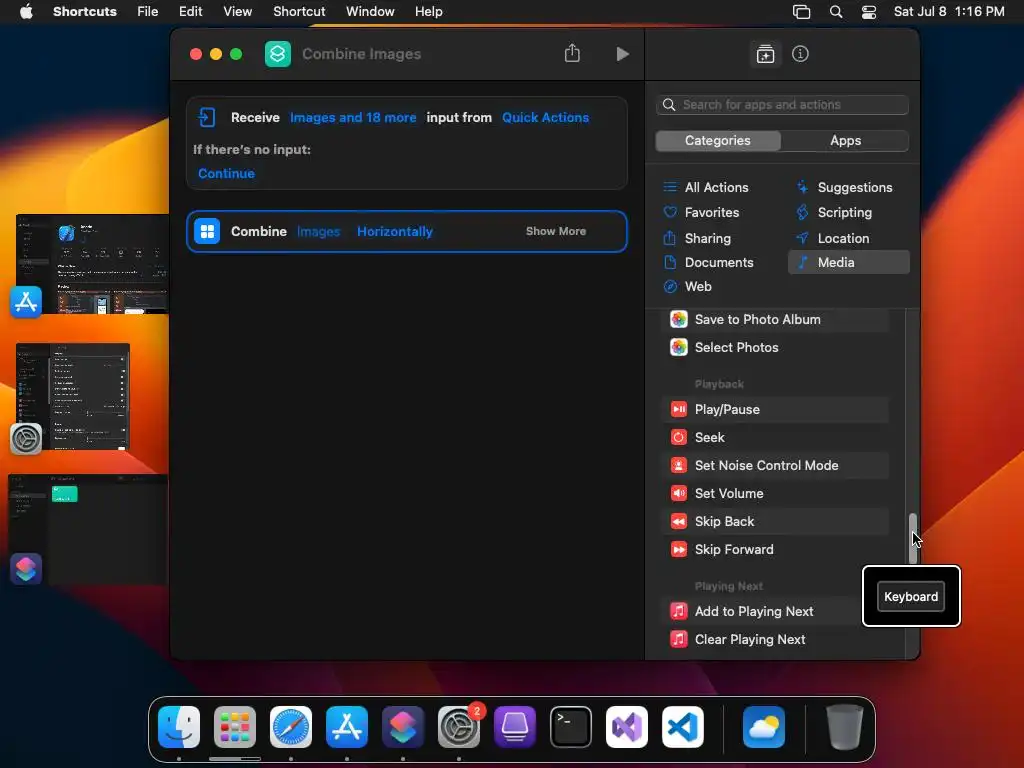Image resolution: width=1024 pixels, height=768 pixels.
Task: Open Launchpad from the Dock
Action: 235,727
